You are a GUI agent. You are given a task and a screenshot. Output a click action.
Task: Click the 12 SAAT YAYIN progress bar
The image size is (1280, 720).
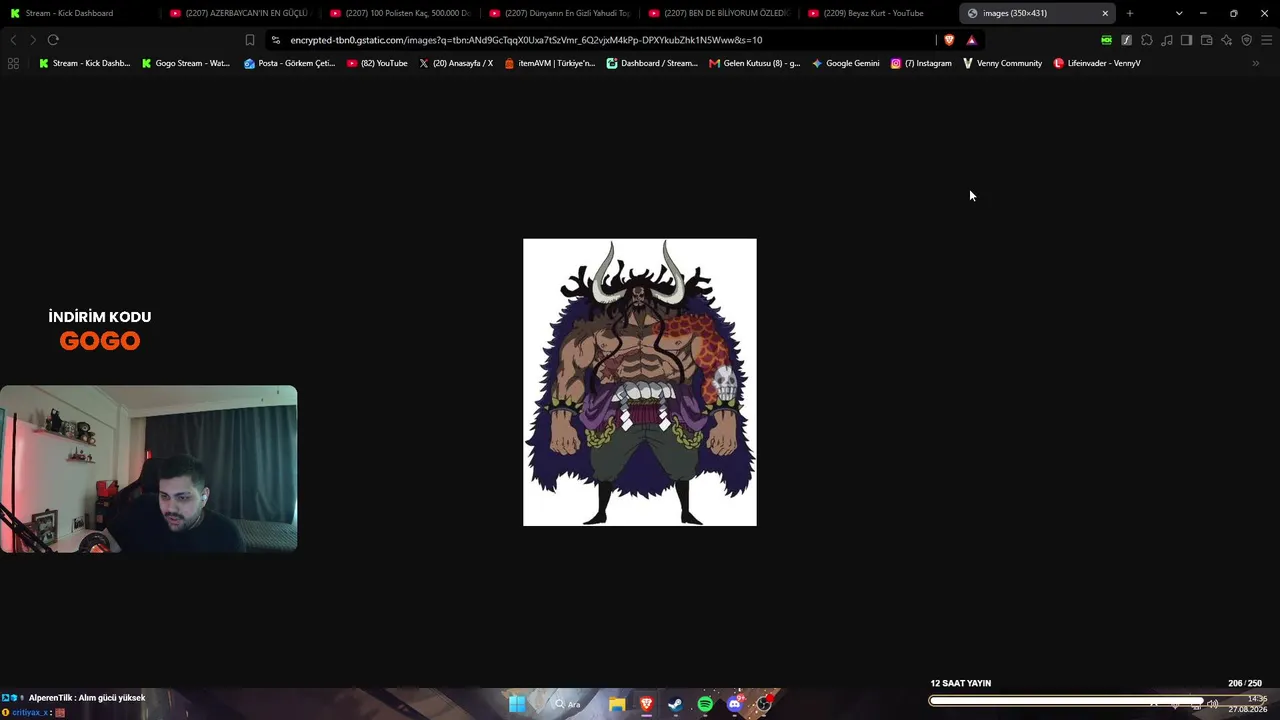[x=1097, y=701]
